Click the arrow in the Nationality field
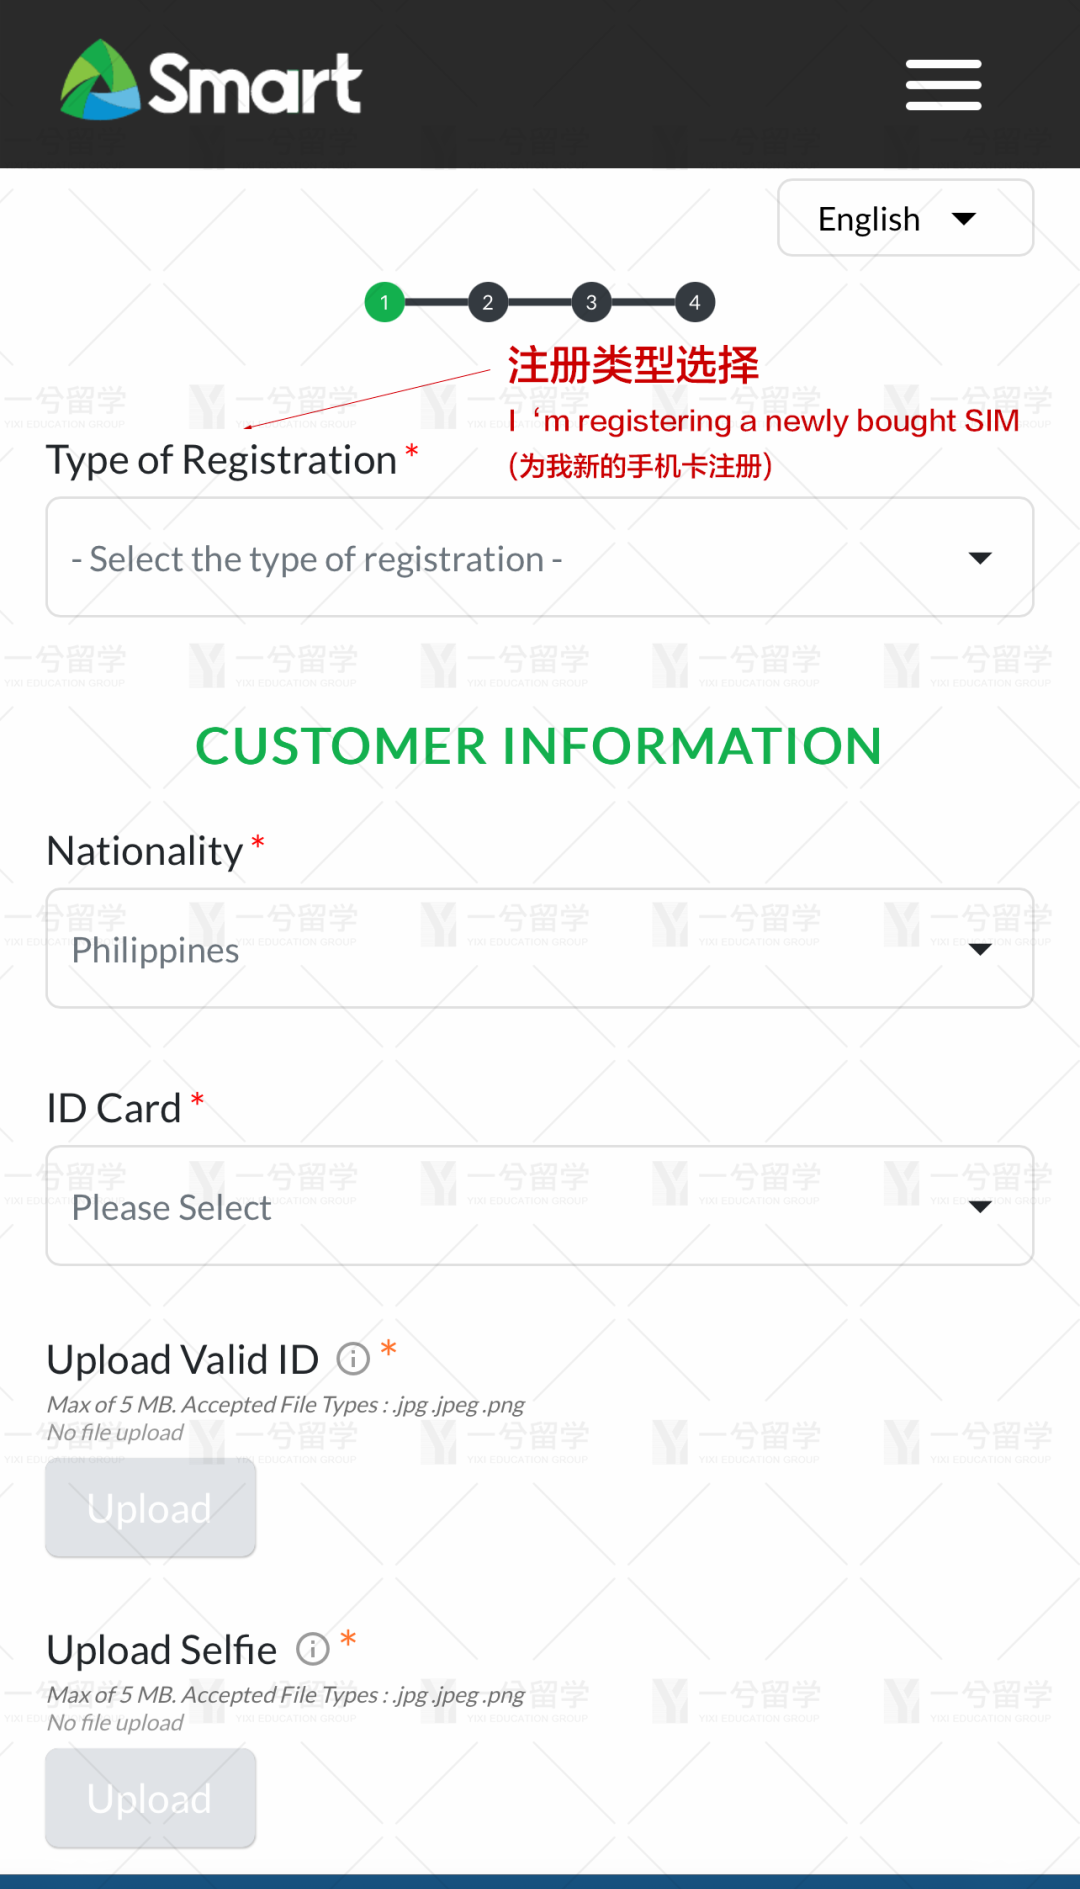The height and width of the screenshot is (1889, 1080). click(980, 949)
